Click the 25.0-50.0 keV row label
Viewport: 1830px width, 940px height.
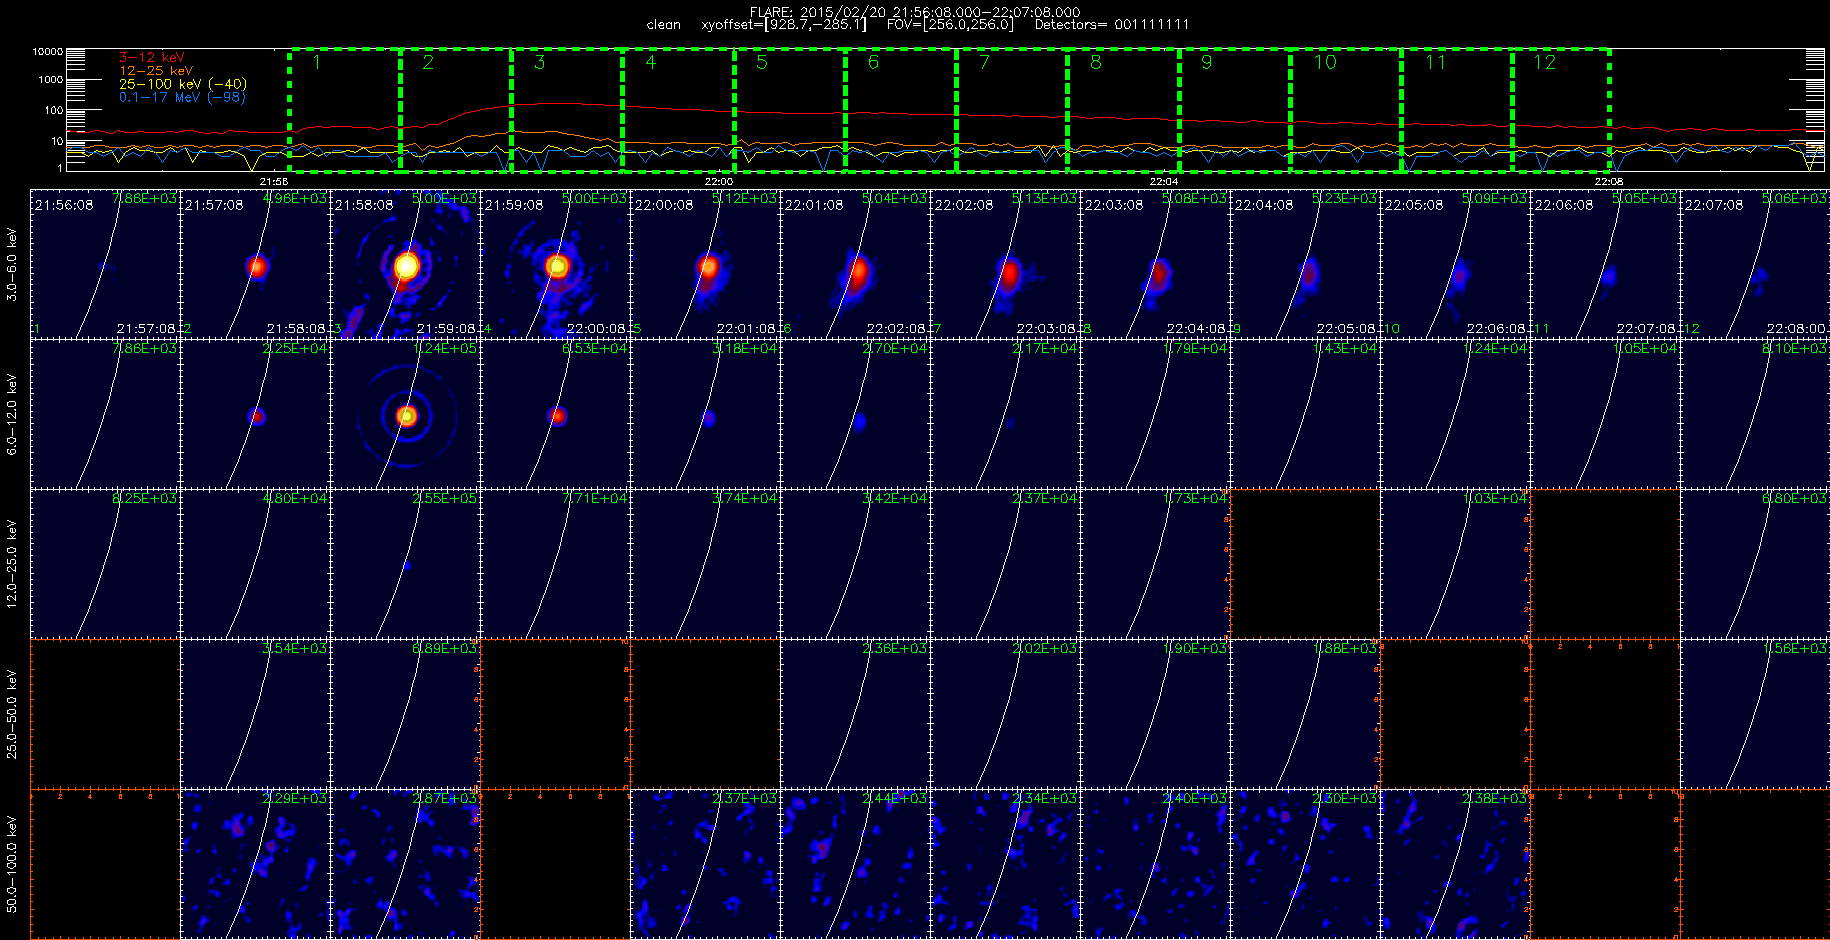(x=12, y=714)
